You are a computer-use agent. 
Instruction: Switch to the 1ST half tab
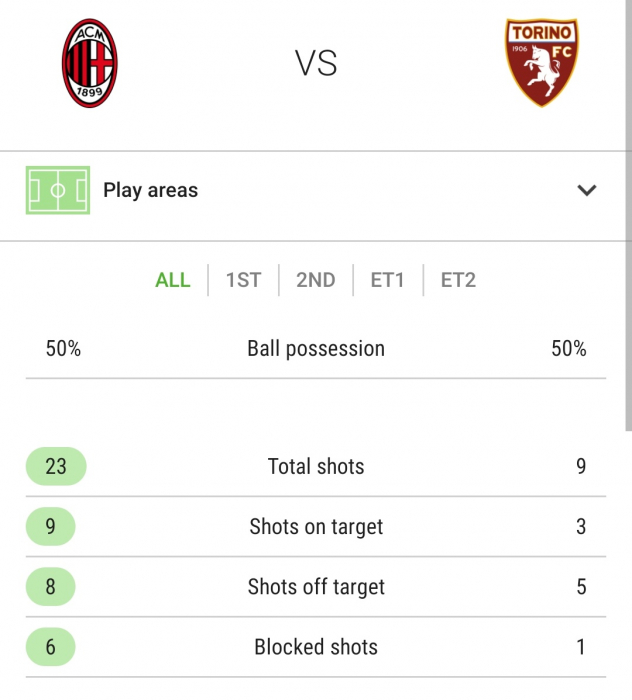243,280
